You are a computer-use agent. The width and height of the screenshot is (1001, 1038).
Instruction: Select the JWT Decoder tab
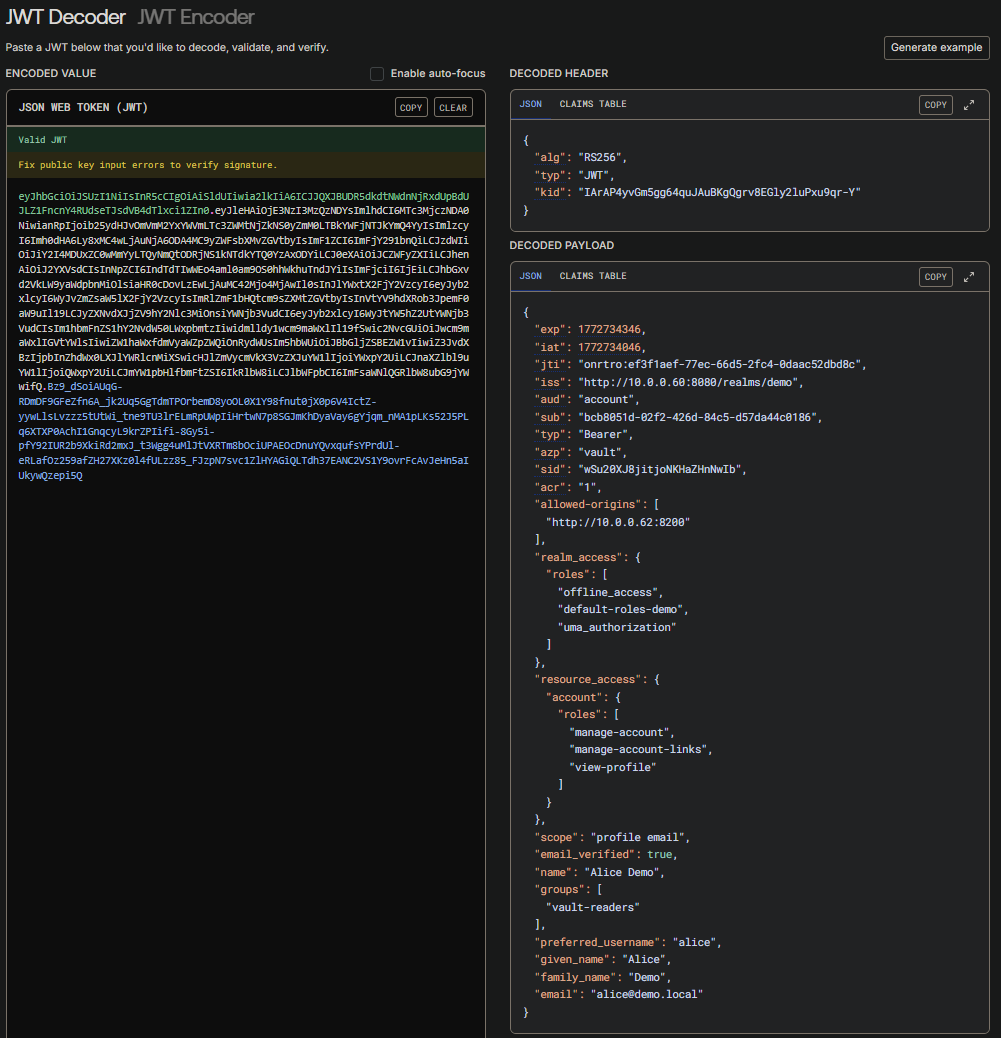click(66, 17)
